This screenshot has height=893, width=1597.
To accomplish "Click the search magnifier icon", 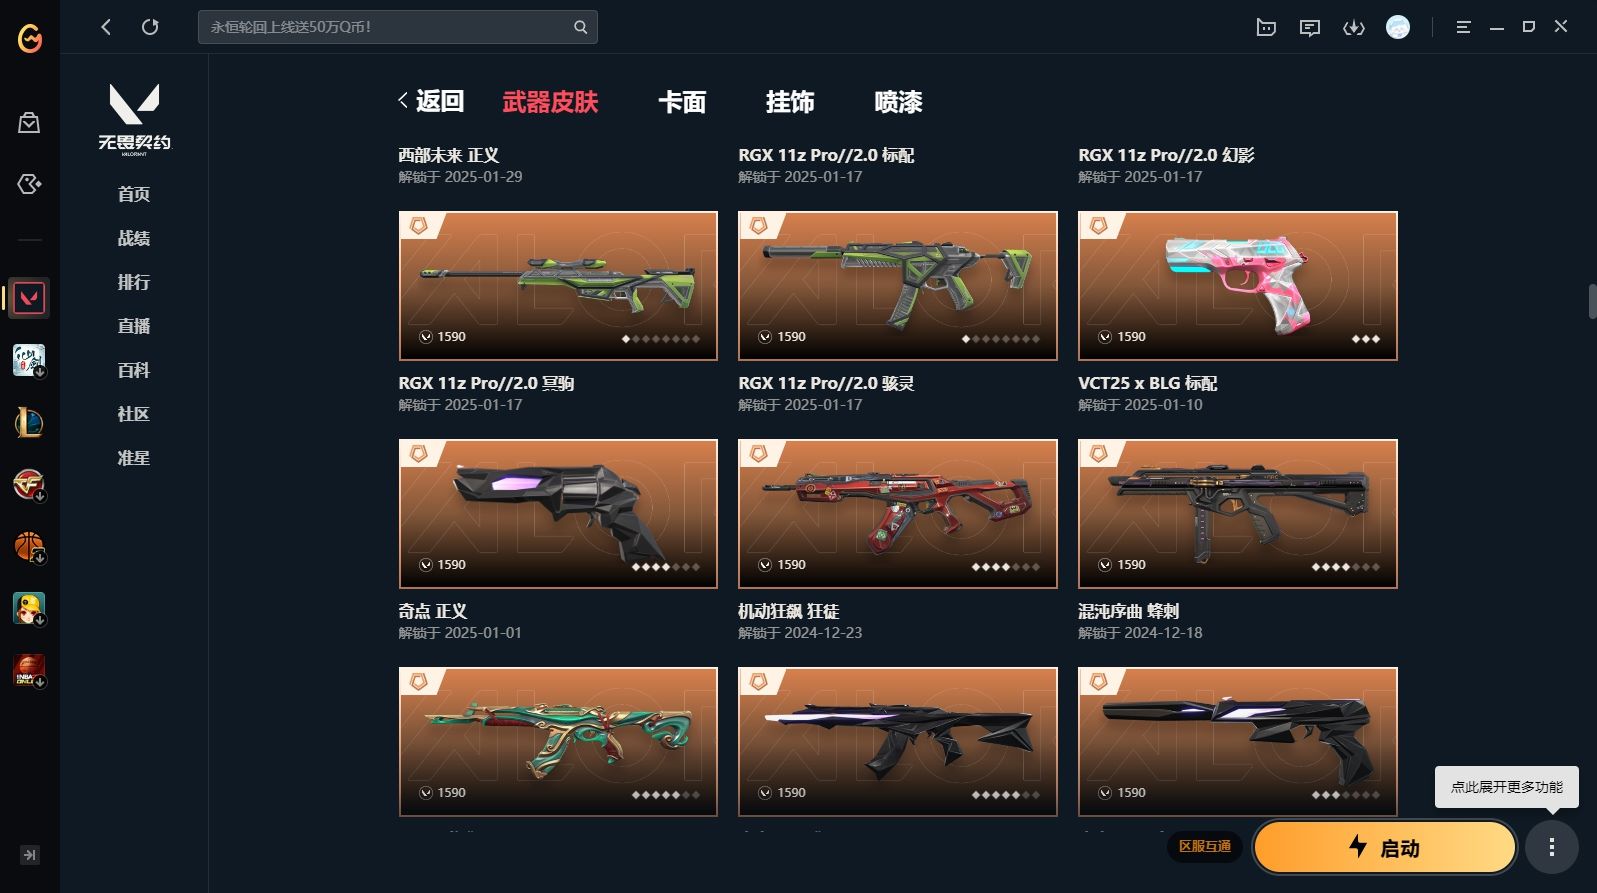I will (x=580, y=27).
